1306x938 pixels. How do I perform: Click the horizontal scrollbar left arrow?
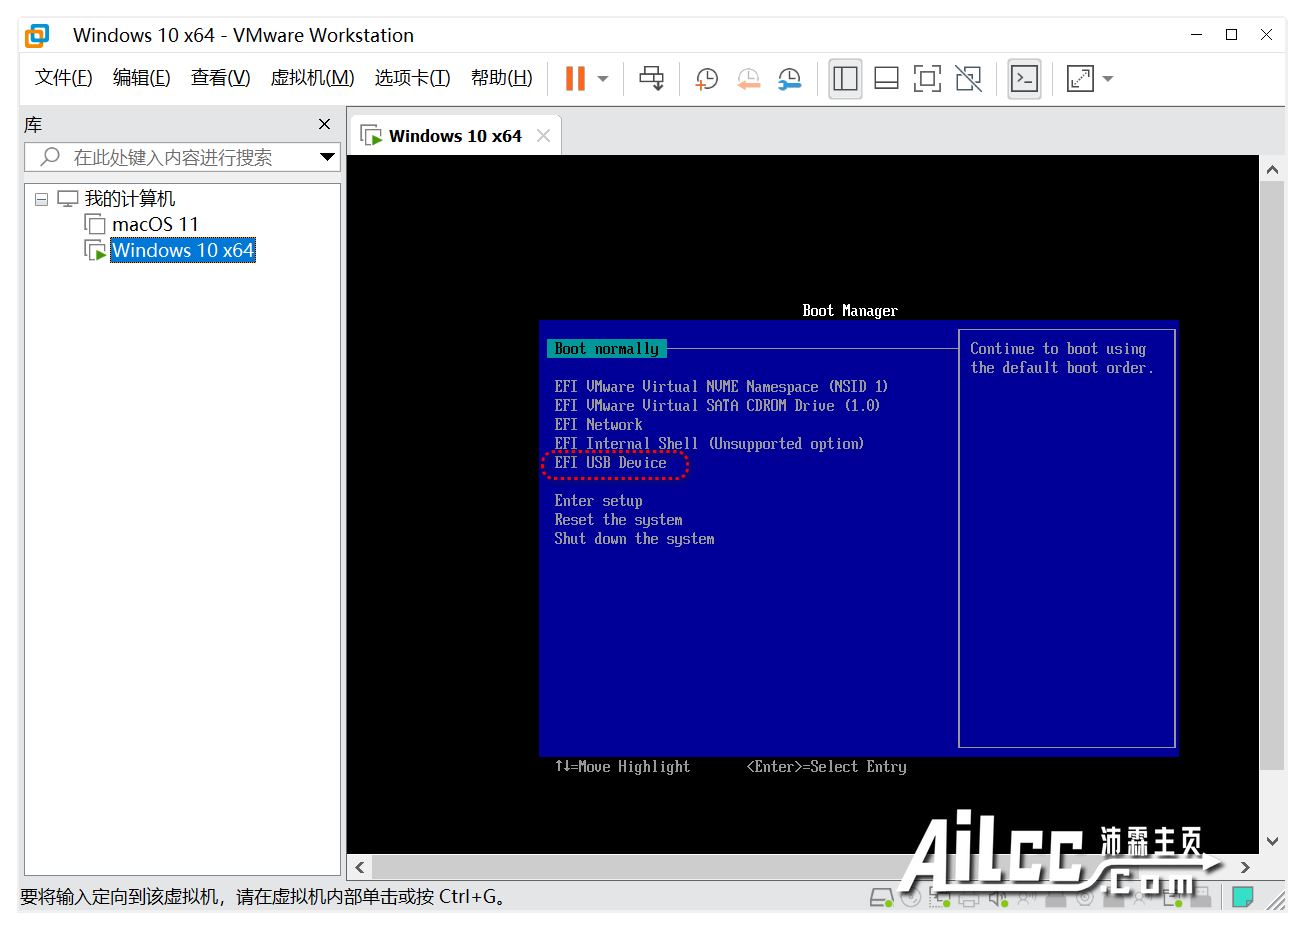coord(360,866)
